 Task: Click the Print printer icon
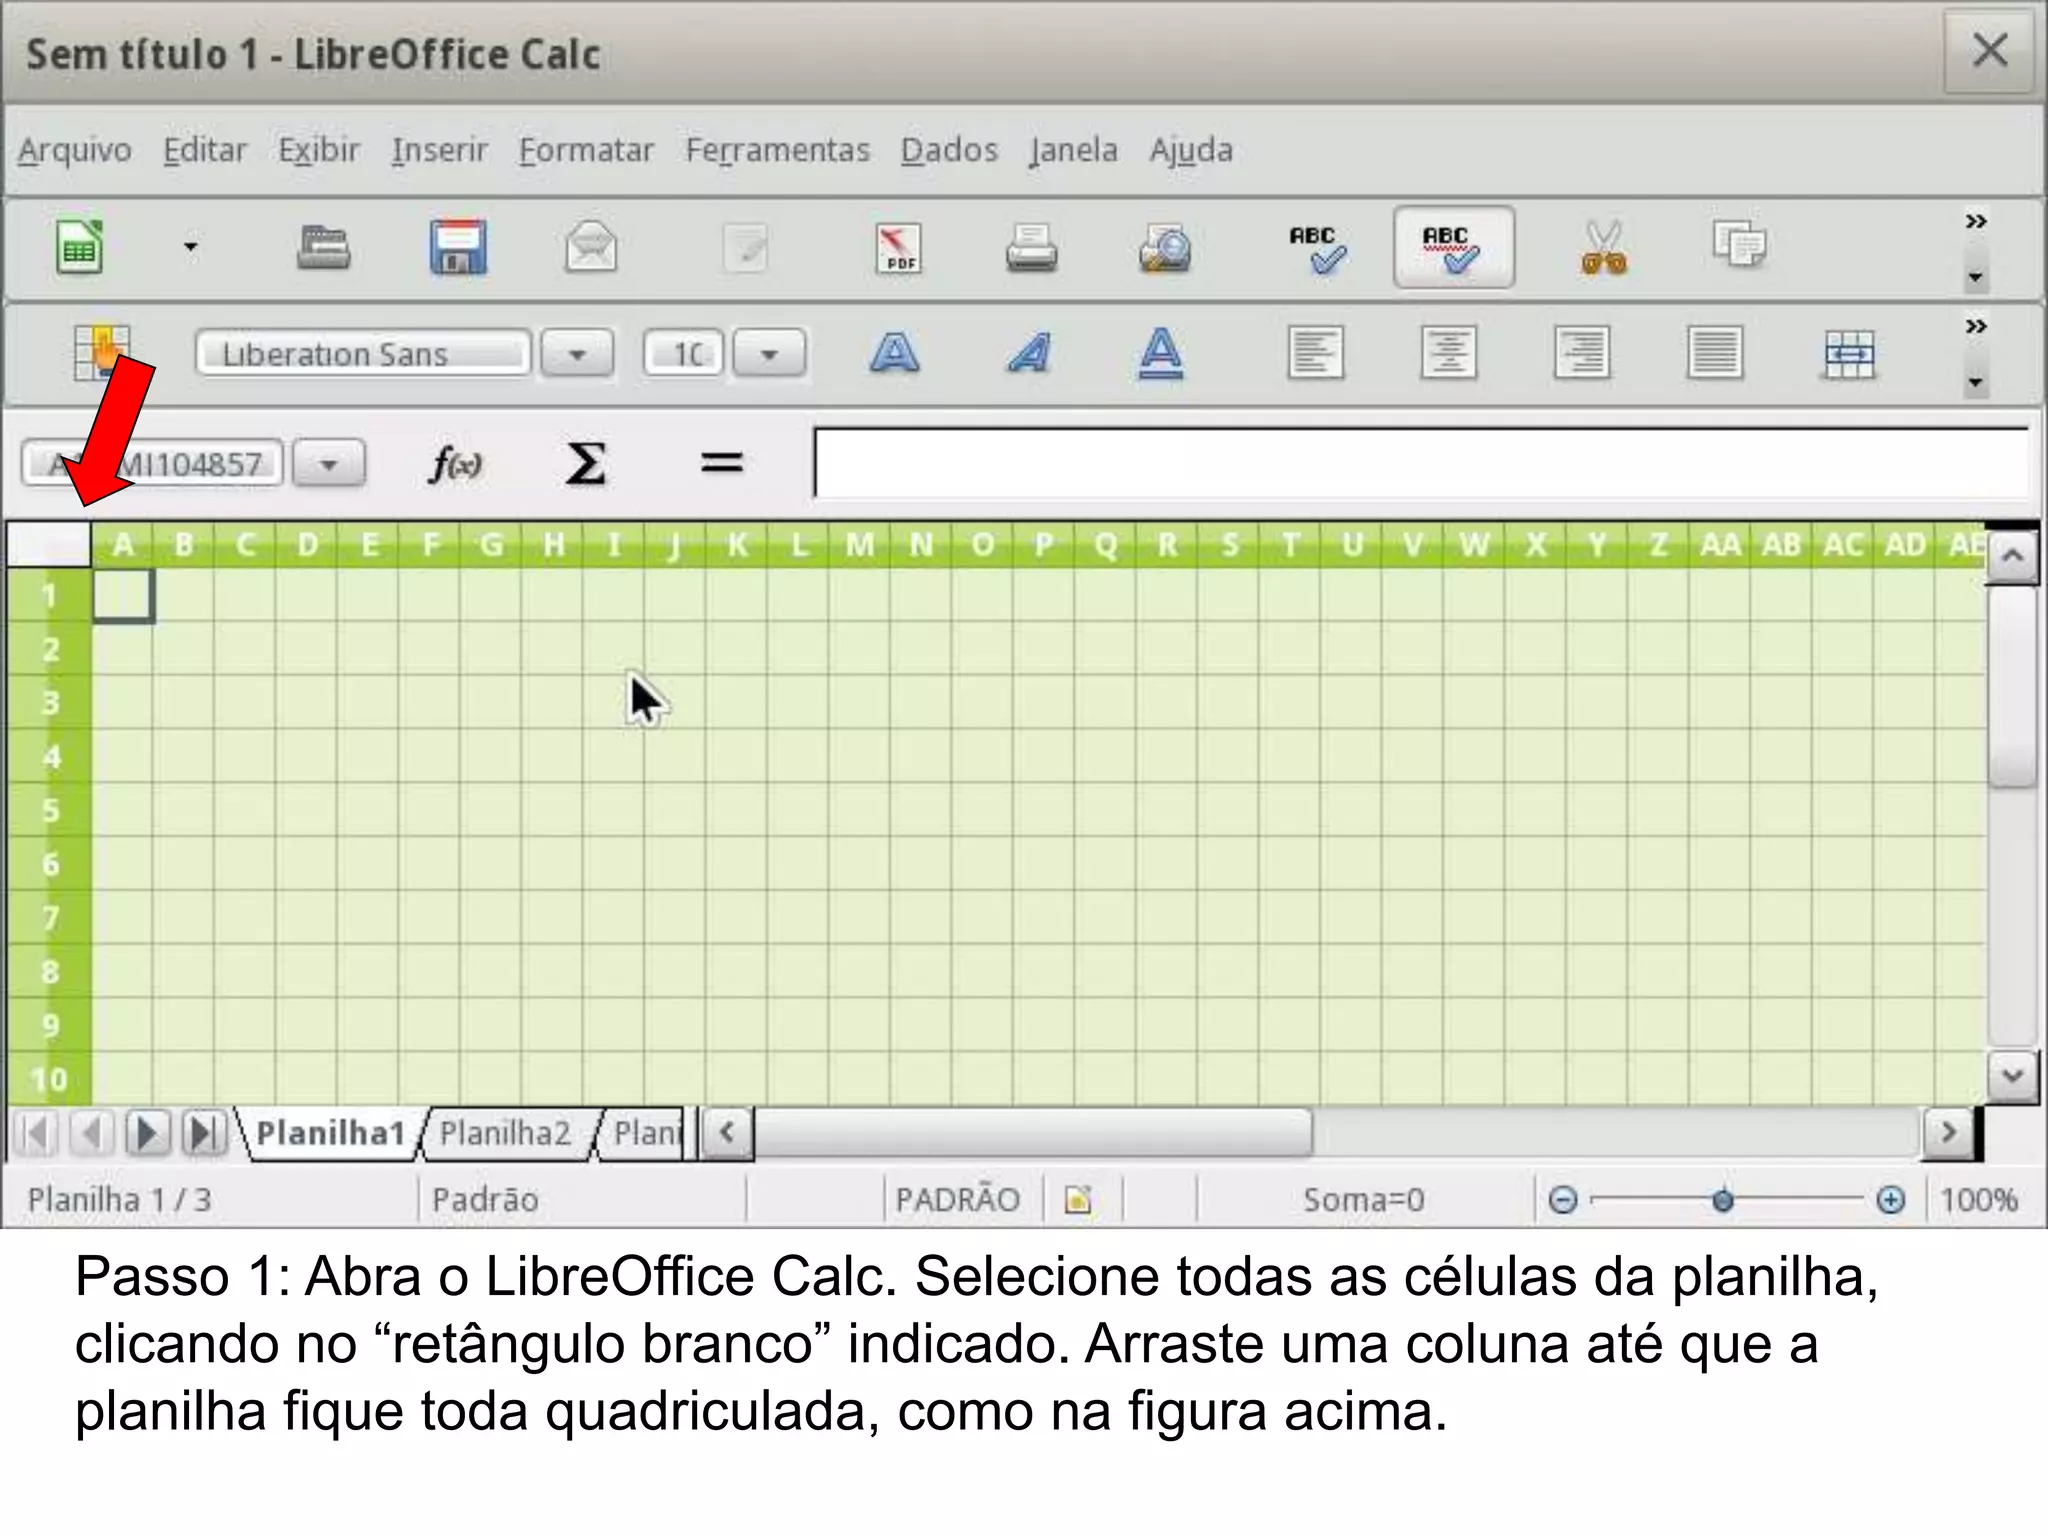[1031, 247]
